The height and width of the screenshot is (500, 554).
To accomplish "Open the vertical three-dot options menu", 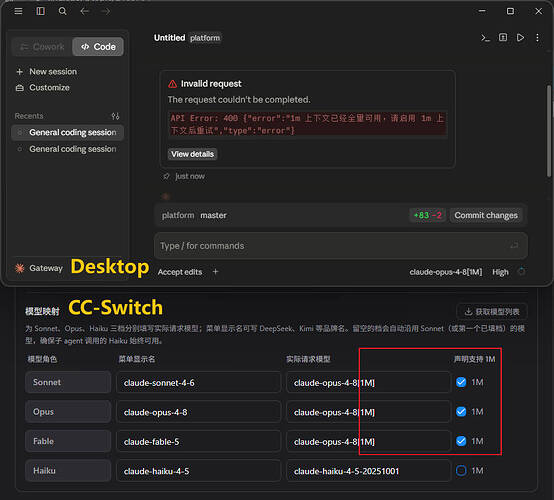I will (537, 38).
